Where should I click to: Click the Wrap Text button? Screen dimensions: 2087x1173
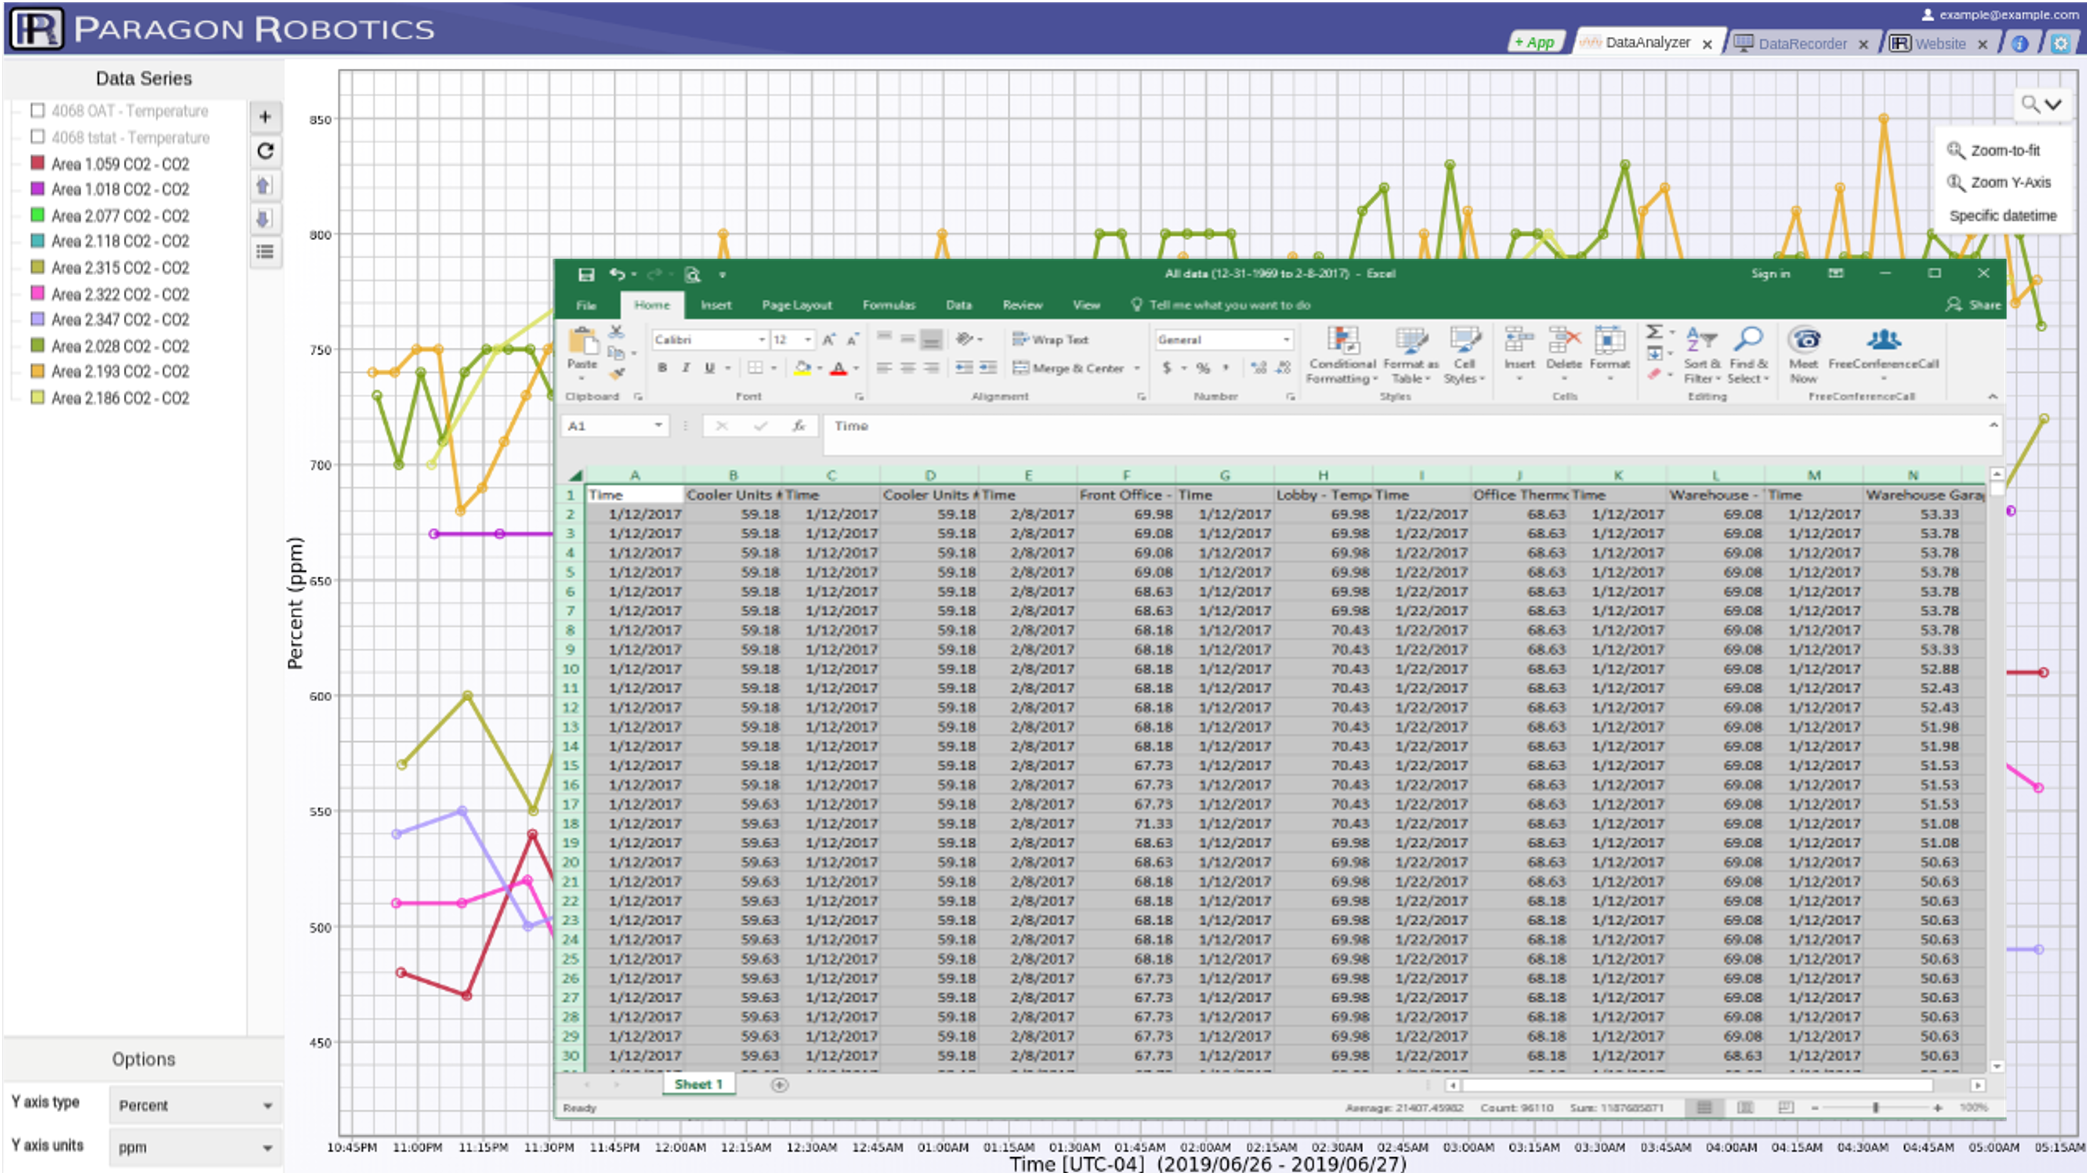click(1050, 340)
